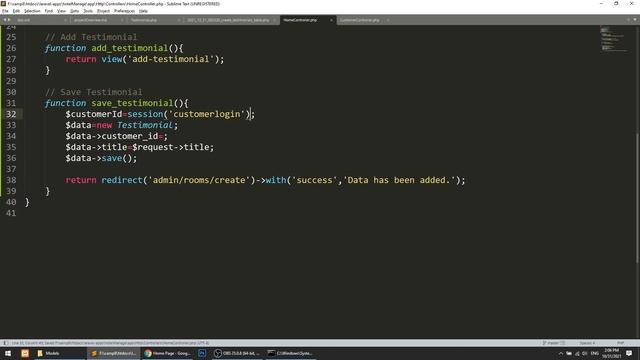Click the Testimonial class name

[145, 125]
